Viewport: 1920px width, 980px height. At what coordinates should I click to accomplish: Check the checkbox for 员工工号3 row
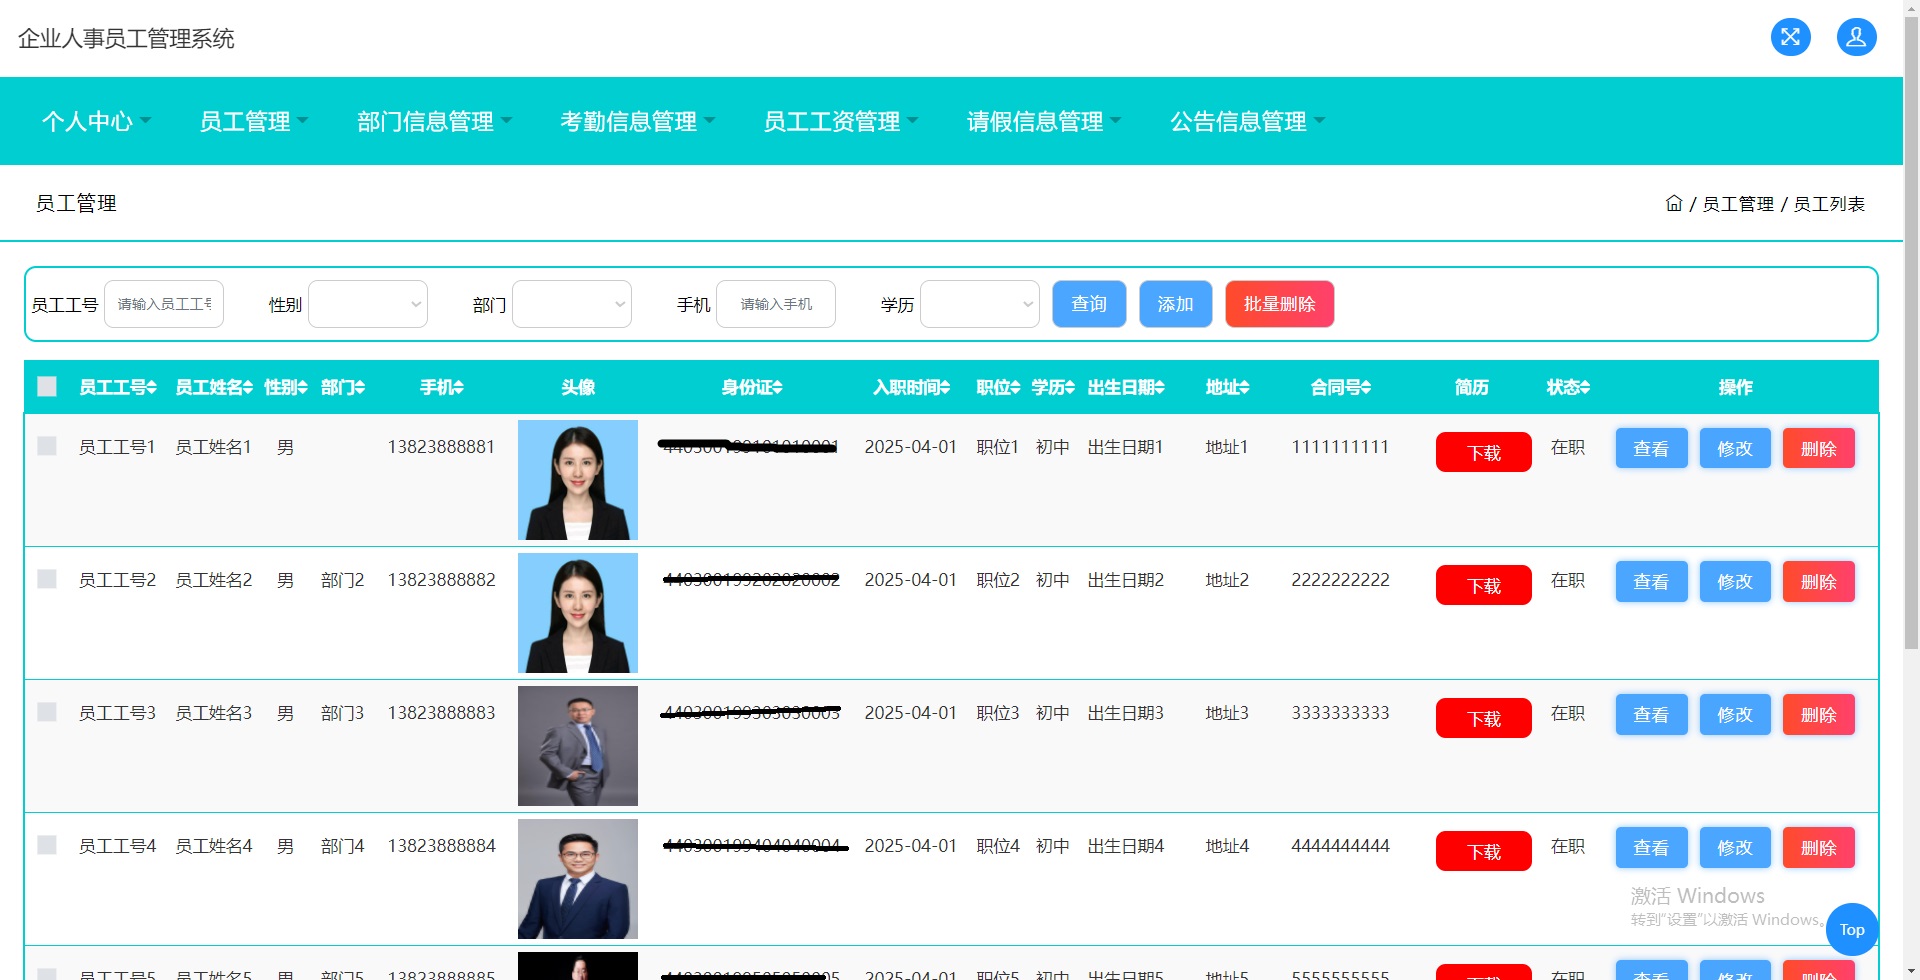pyautogui.click(x=46, y=712)
